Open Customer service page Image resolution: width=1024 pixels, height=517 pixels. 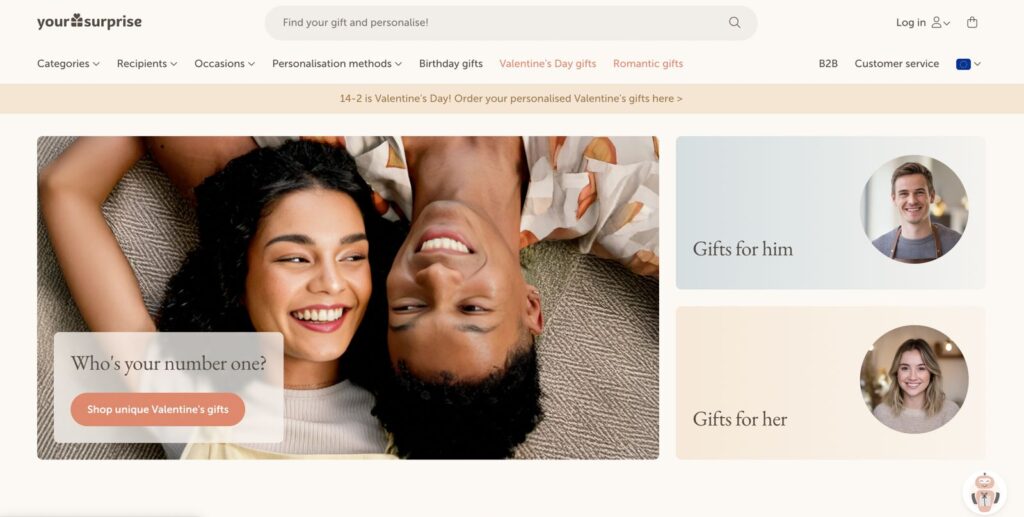(897, 63)
